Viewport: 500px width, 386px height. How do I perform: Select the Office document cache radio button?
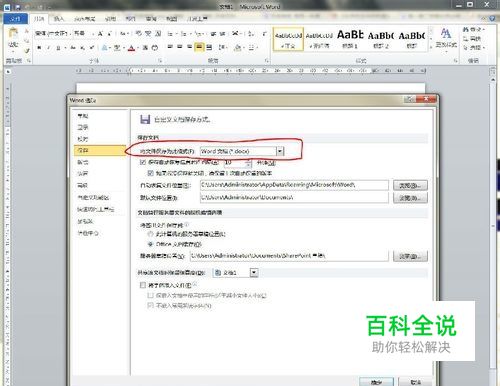(150, 244)
